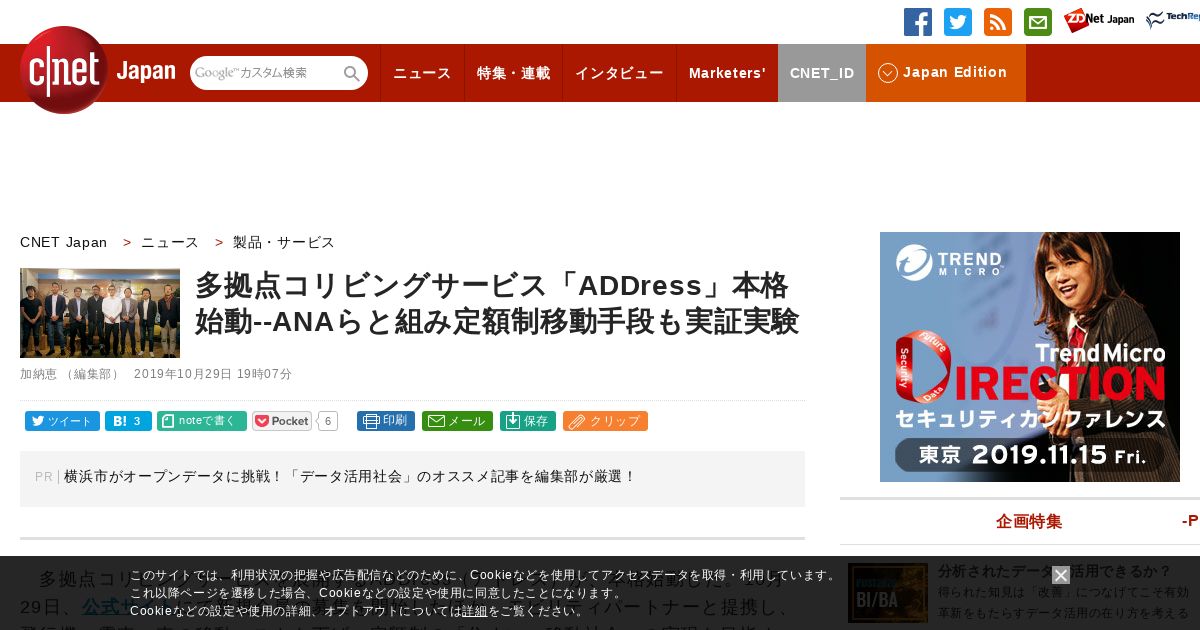The image size is (1200, 630).
Task: Open the email newsletter icon in header
Action: (x=1038, y=22)
